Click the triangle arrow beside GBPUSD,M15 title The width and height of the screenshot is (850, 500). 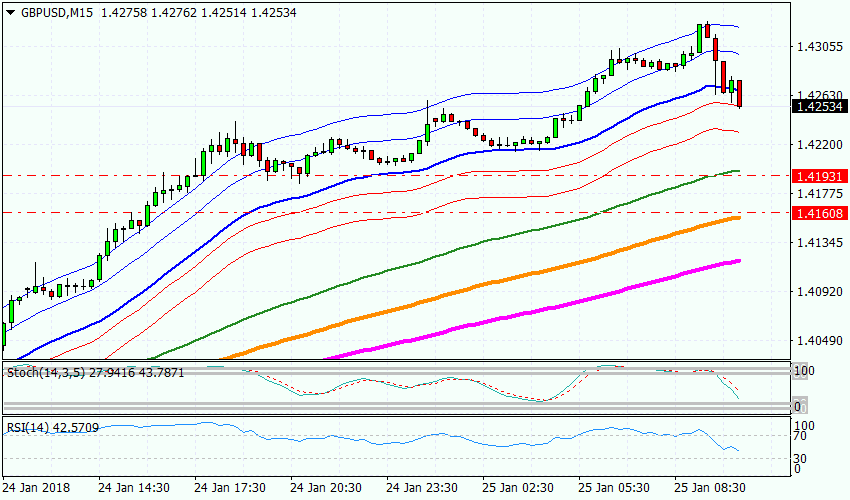coord(11,11)
